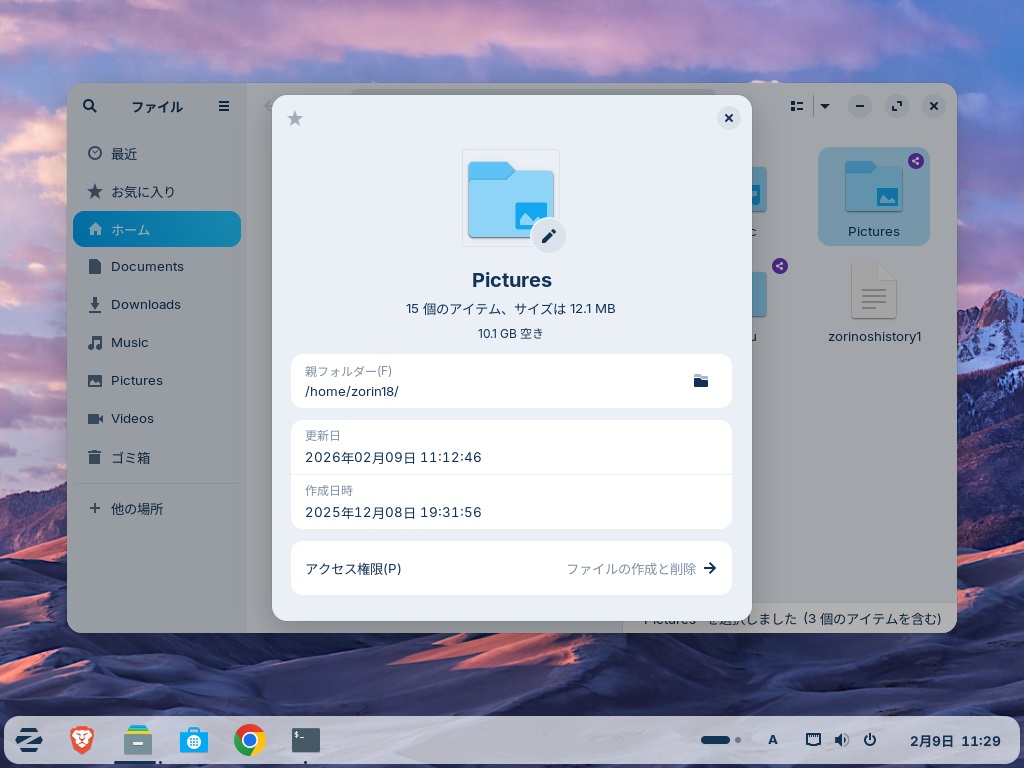Go to Documents in sidebar
This screenshot has width=1024, height=768.
pos(147,267)
